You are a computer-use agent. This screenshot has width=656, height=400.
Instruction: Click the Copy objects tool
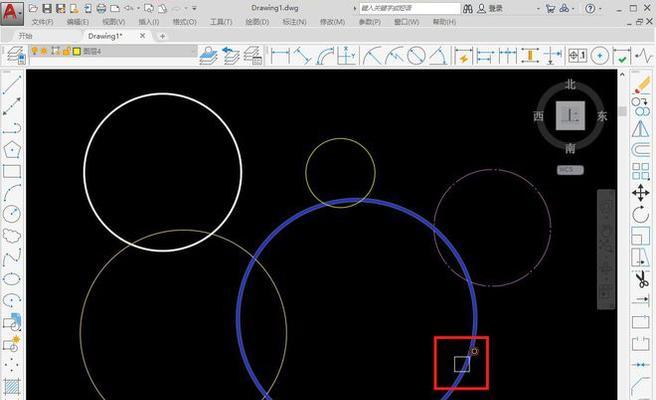[x=641, y=107]
